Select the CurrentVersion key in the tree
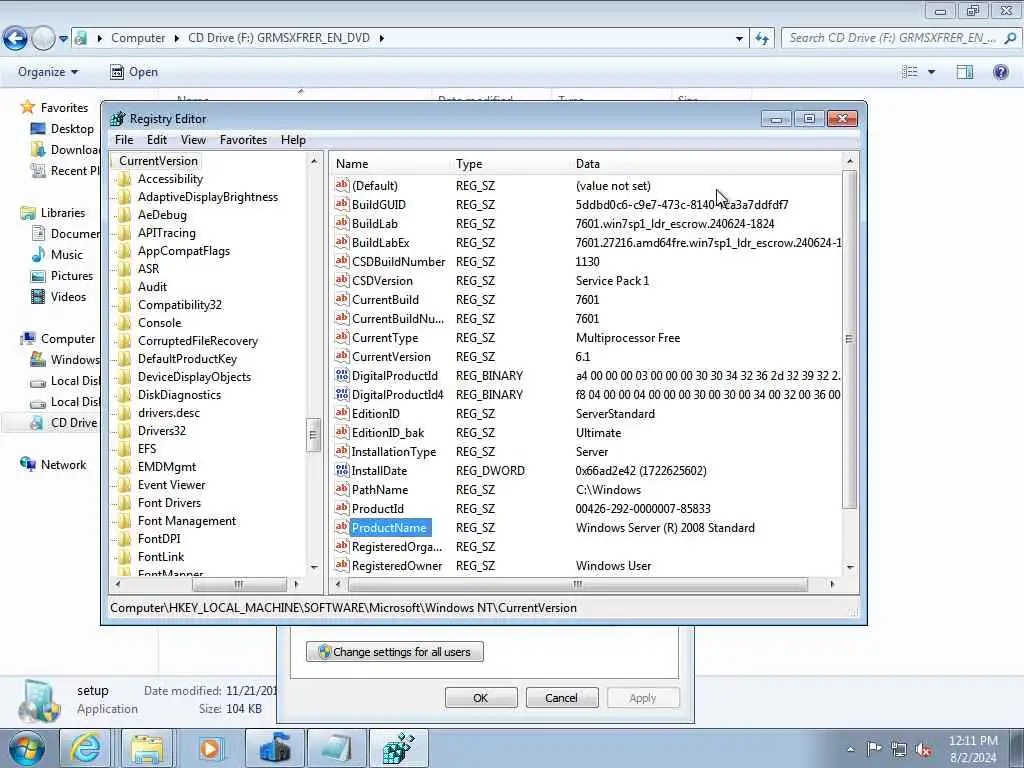Viewport: 1024px width, 768px height. pos(158,161)
